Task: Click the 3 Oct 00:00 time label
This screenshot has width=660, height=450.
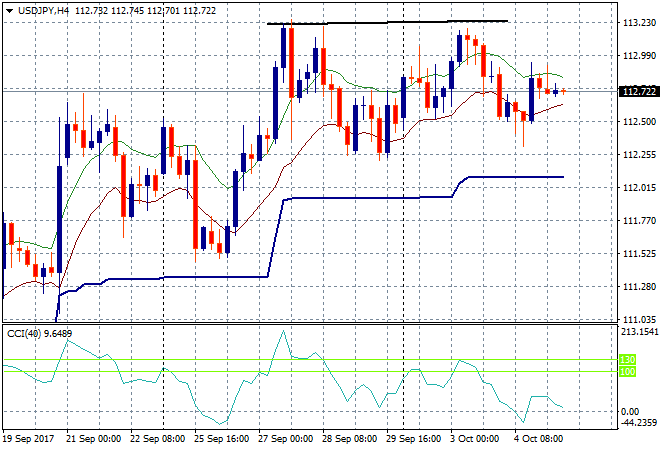Action: [474, 439]
